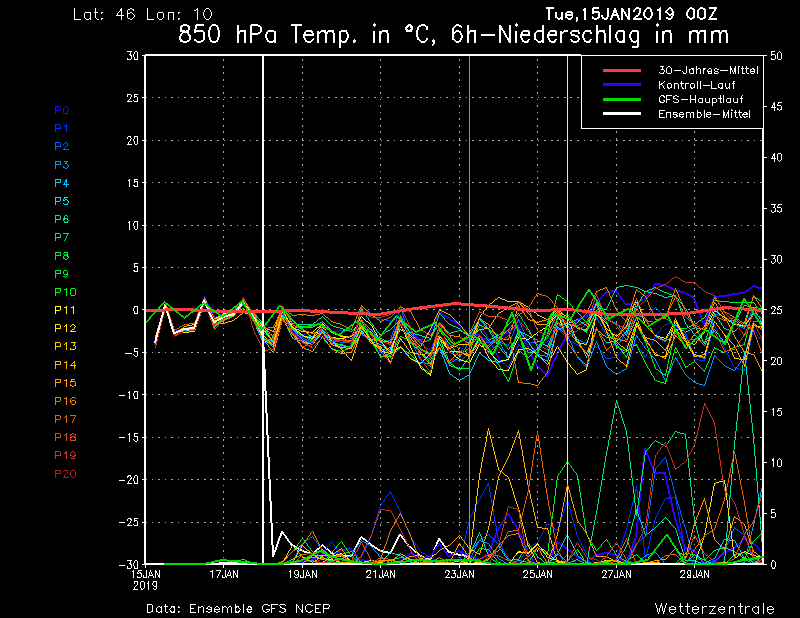800x618 pixels.
Task: Click the 29JAN x-axis label
Action: [694, 575]
